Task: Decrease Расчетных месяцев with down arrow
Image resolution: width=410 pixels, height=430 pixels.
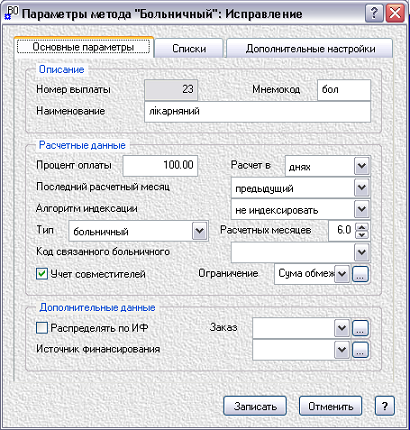Action: coord(362,234)
